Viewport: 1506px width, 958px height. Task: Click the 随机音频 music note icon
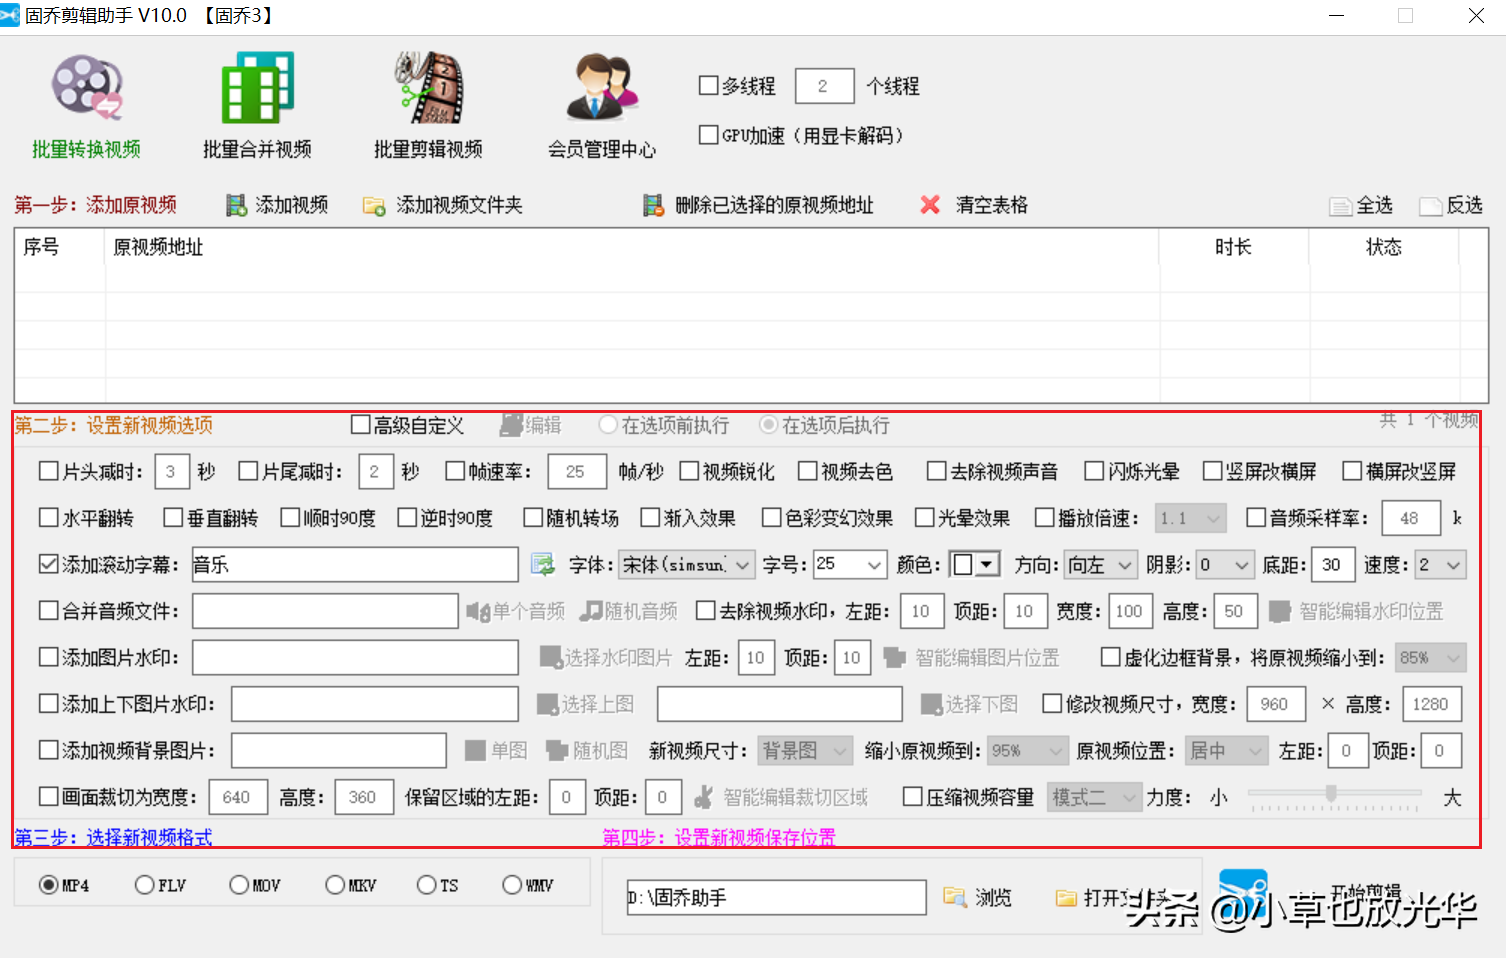pos(591,611)
